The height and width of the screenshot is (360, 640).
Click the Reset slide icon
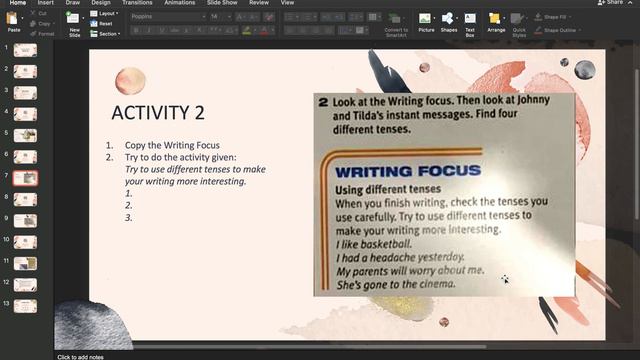(94, 24)
